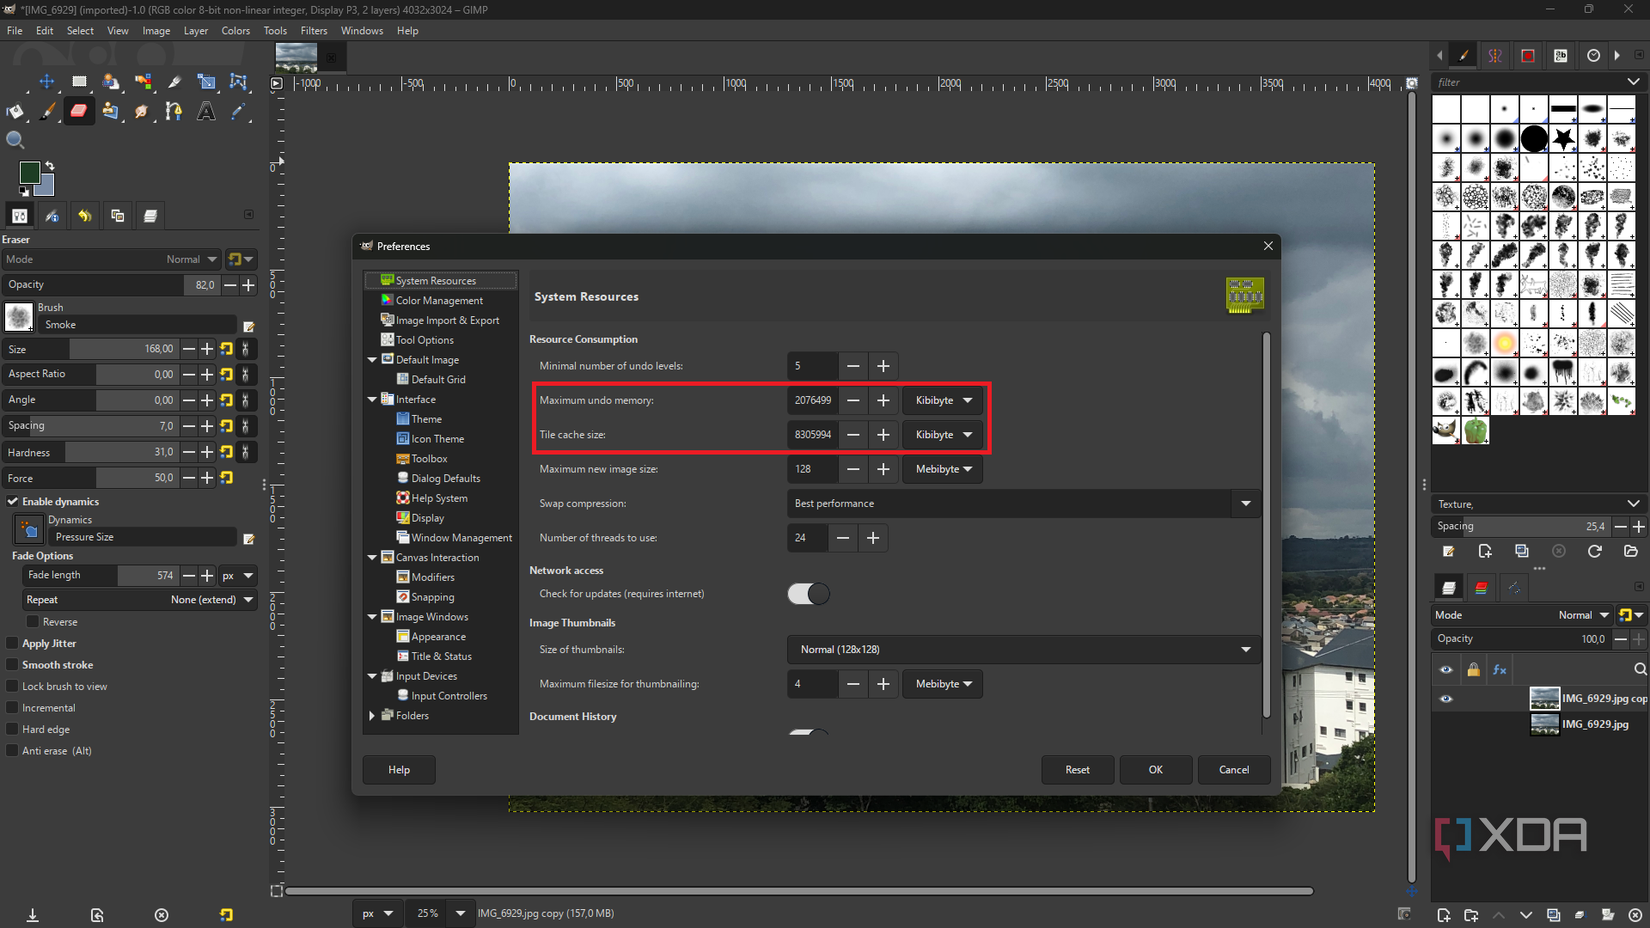Select the Move tool
Image resolution: width=1650 pixels, height=928 pixels.
[x=46, y=82]
